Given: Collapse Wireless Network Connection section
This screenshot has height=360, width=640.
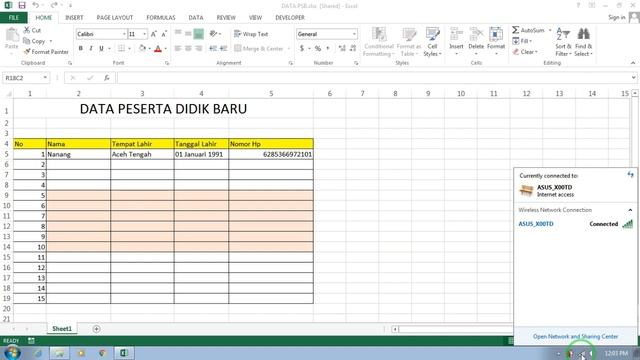Looking at the screenshot, I should (x=630, y=210).
